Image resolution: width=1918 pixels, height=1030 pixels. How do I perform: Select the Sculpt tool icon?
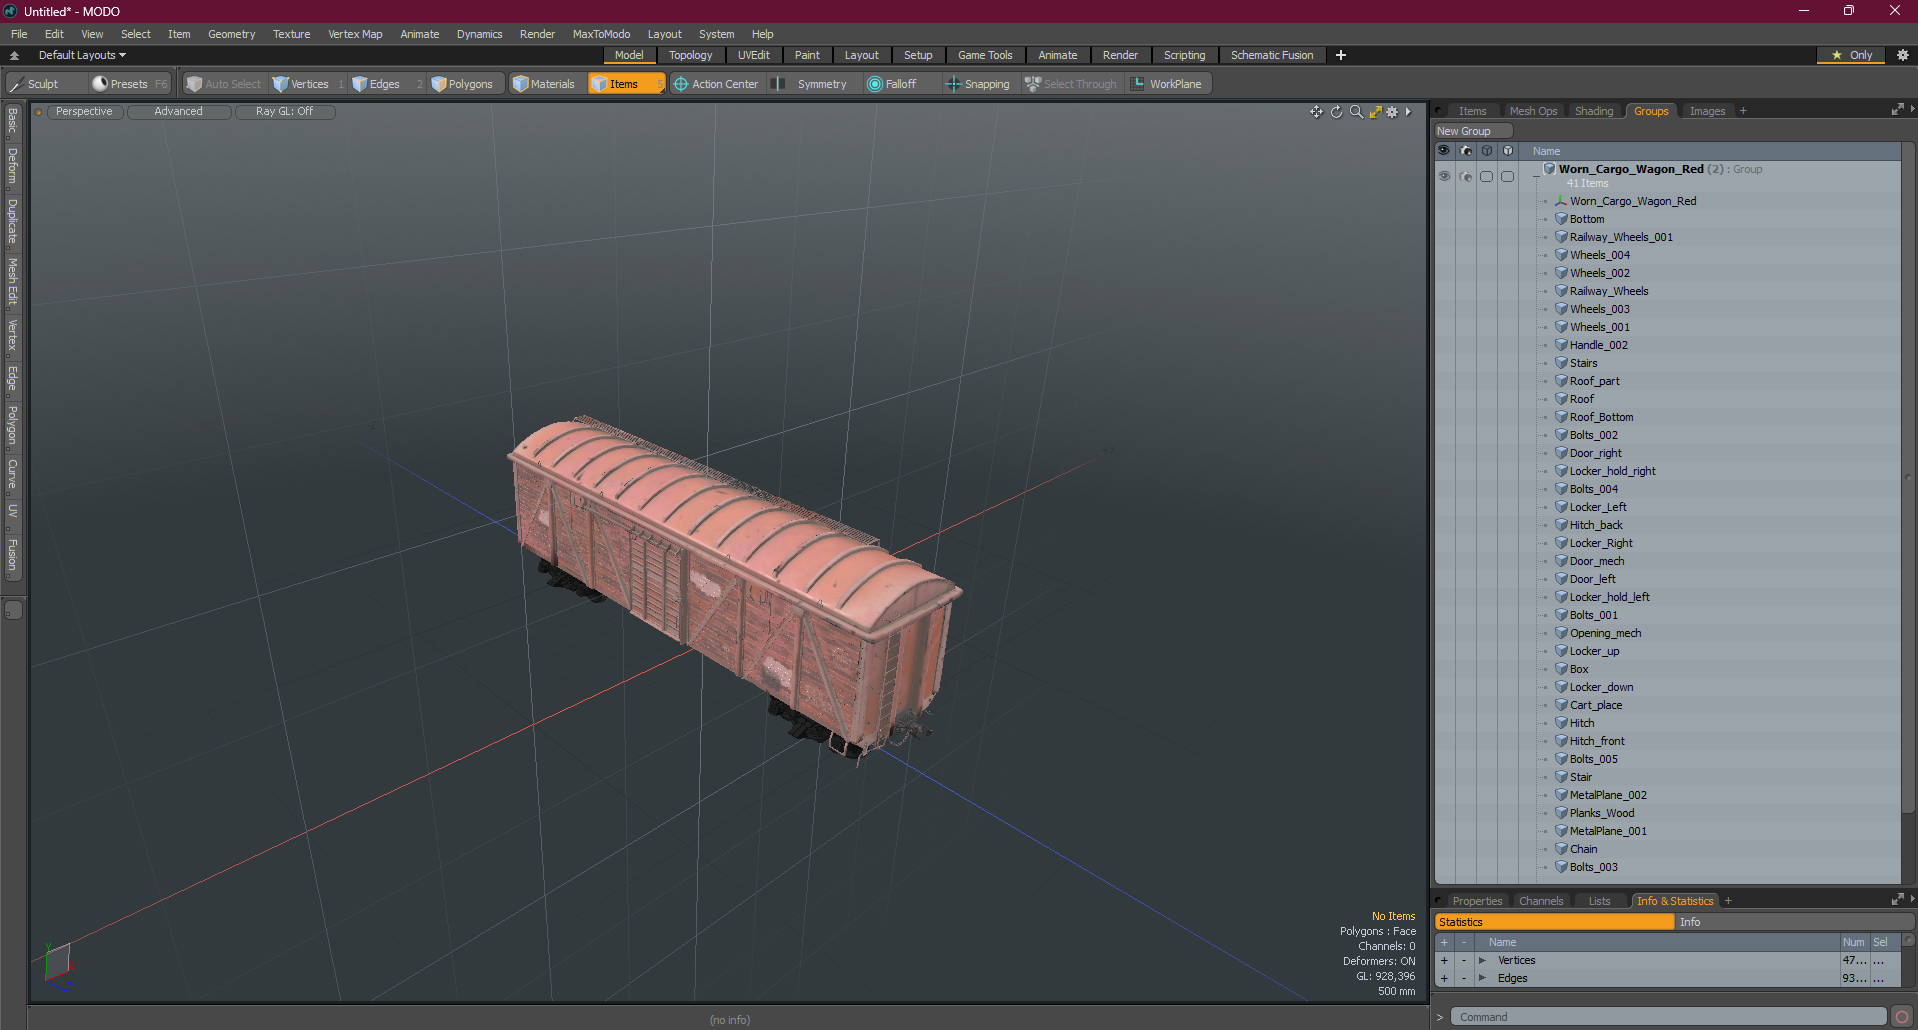coord(16,84)
